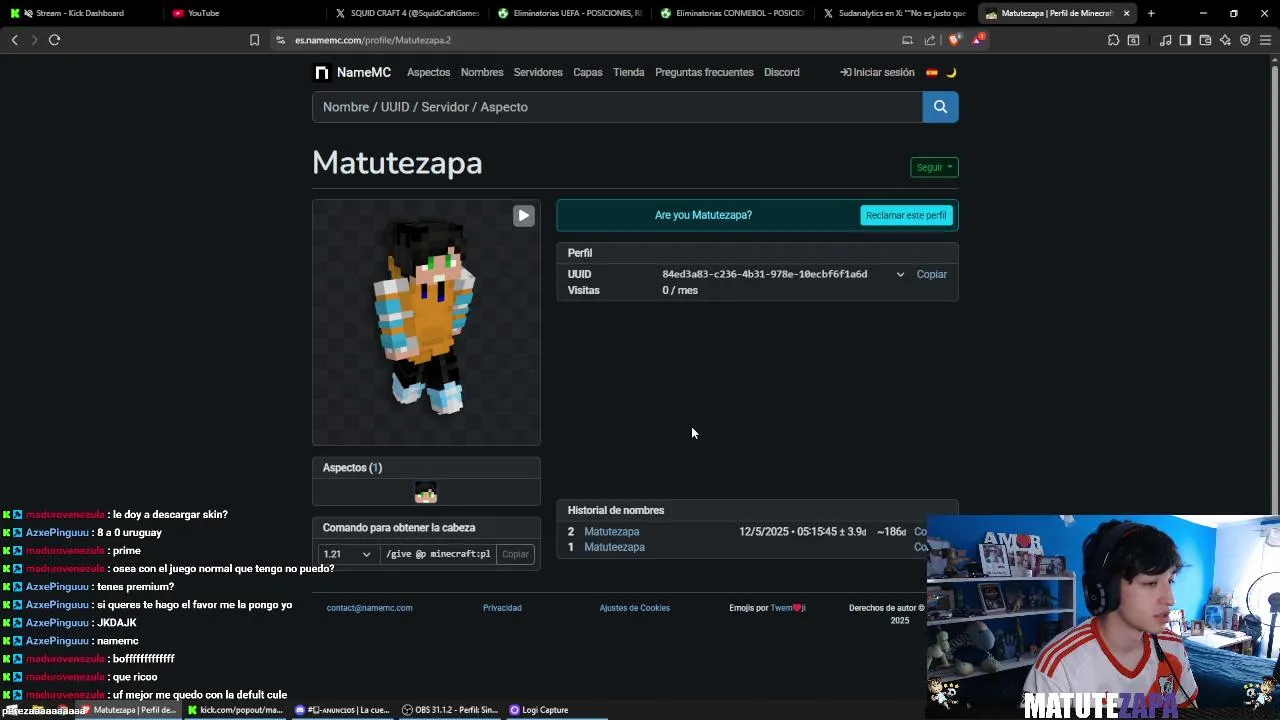Image resolution: width=1280 pixels, height=720 pixels.
Task: Open Ajustes de Cookies in the footer
Action: coord(635,608)
